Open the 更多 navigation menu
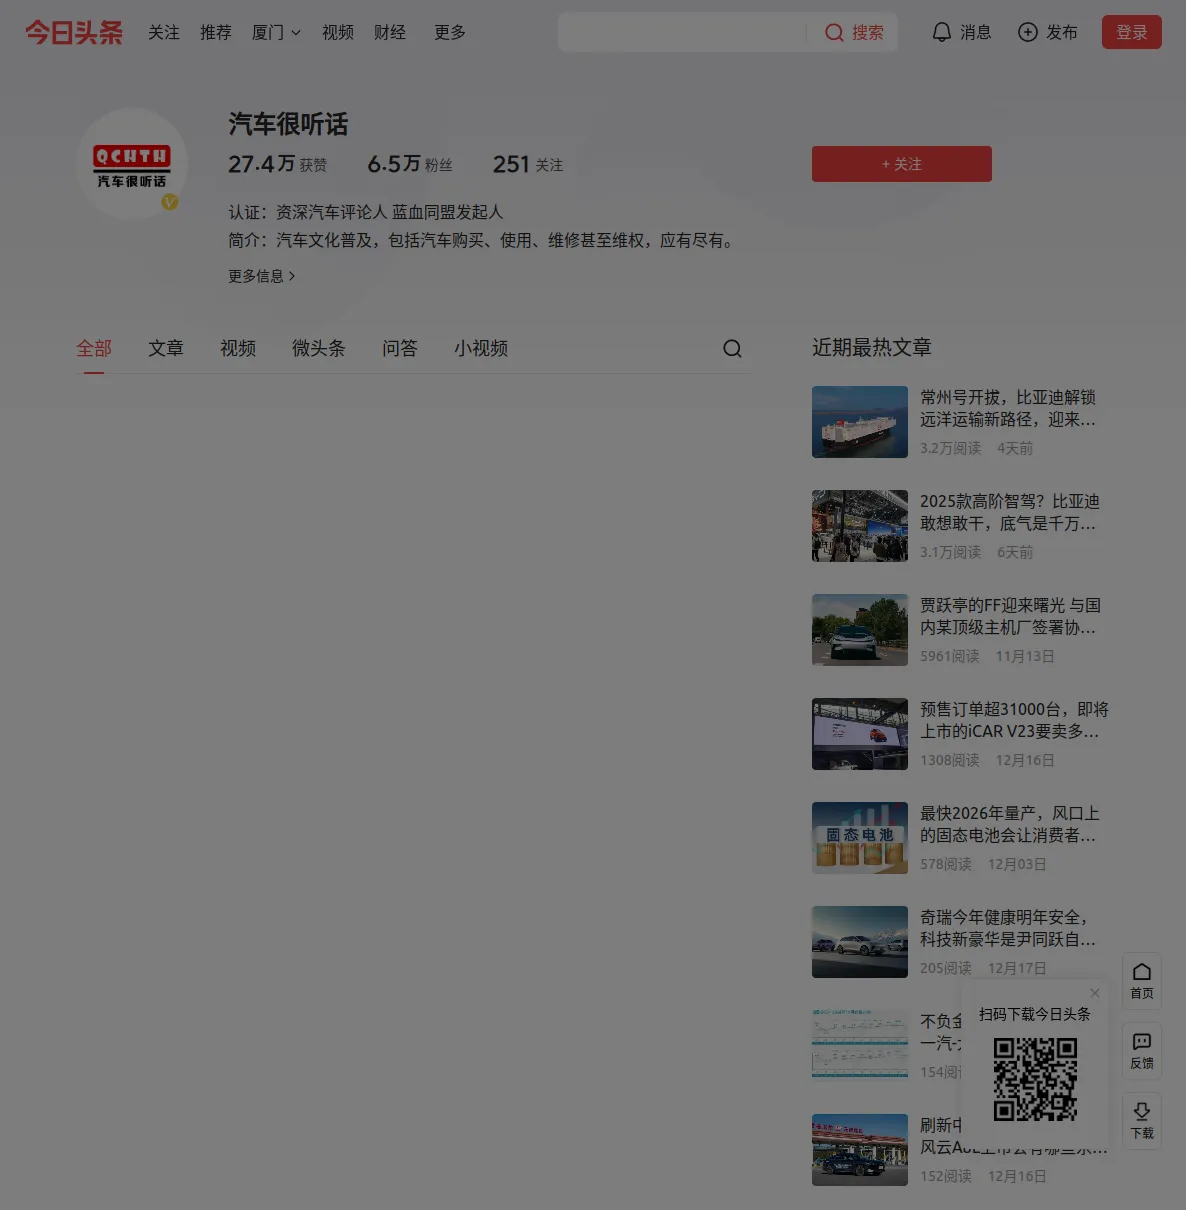Viewport: 1186px width, 1210px height. click(x=450, y=32)
